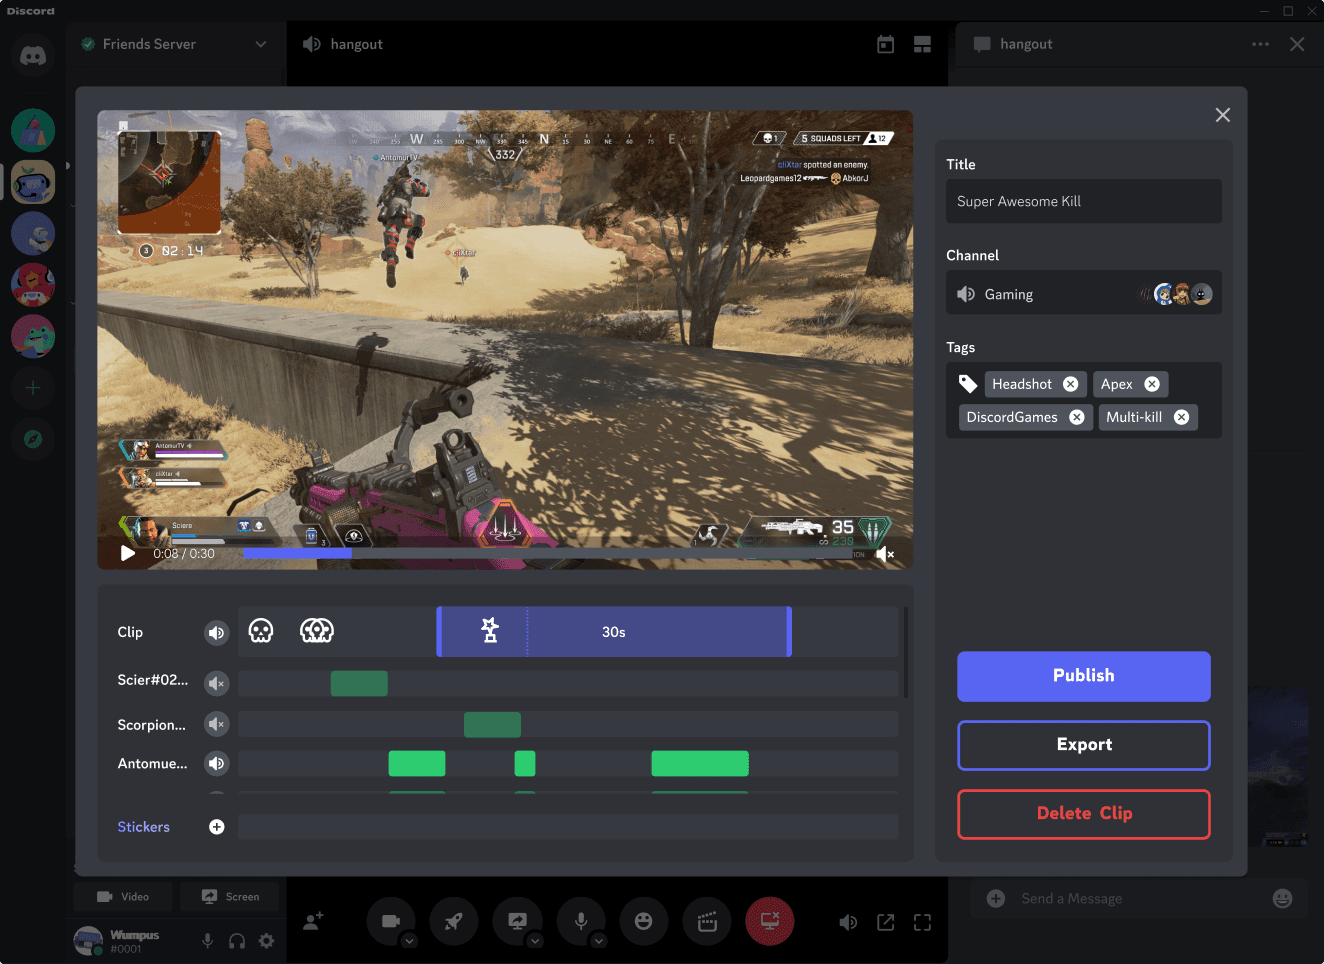Open screen share options dropdown arrow
Image resolution: width=1324 pixels, height=964 pixels.
coord(535,941)
